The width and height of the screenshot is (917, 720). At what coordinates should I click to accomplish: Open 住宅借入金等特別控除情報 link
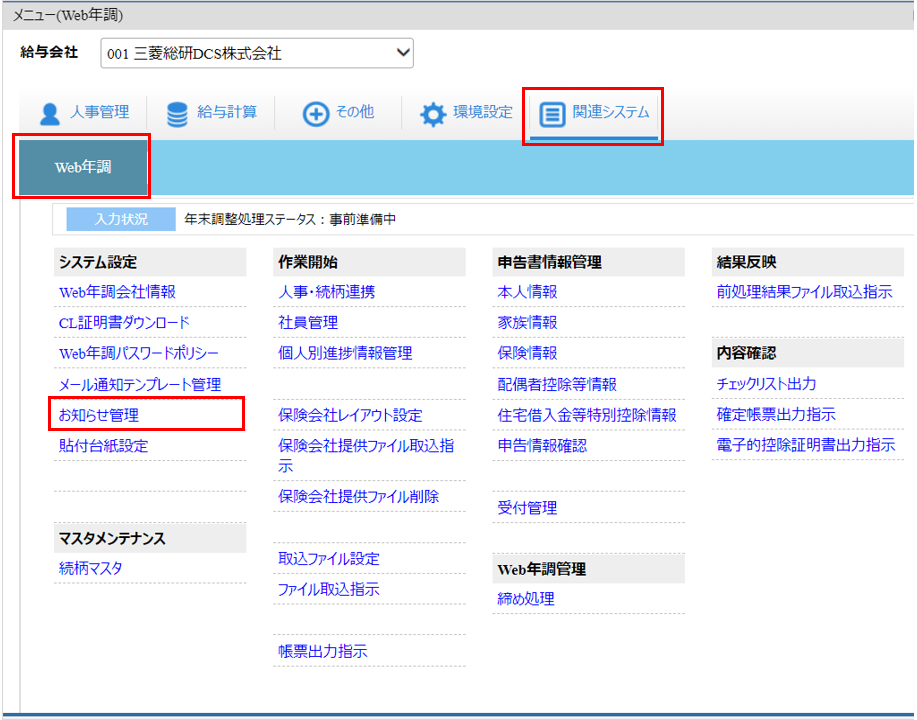[x=587, y=415]
